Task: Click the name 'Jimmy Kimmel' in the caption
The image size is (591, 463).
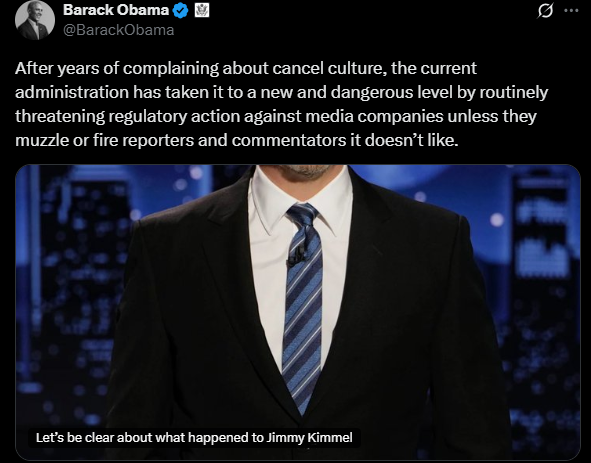Action: [309, 438]
